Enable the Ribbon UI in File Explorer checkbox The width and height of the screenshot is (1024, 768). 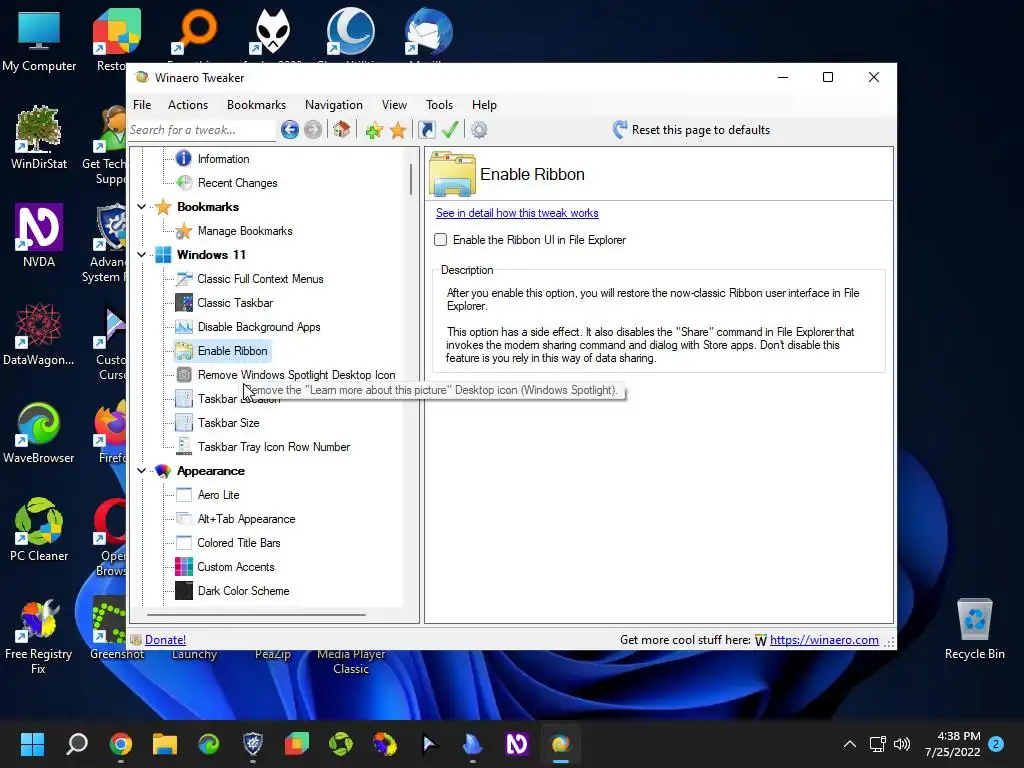tap(441, 240)
